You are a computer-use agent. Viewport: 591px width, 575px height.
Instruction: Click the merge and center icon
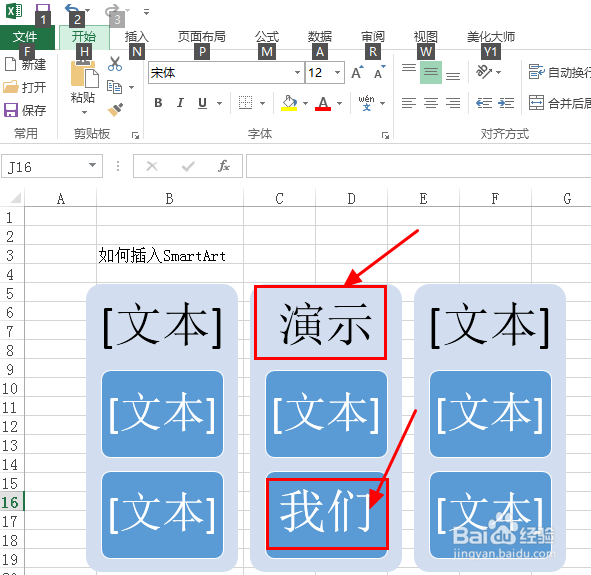coord(536,102)
